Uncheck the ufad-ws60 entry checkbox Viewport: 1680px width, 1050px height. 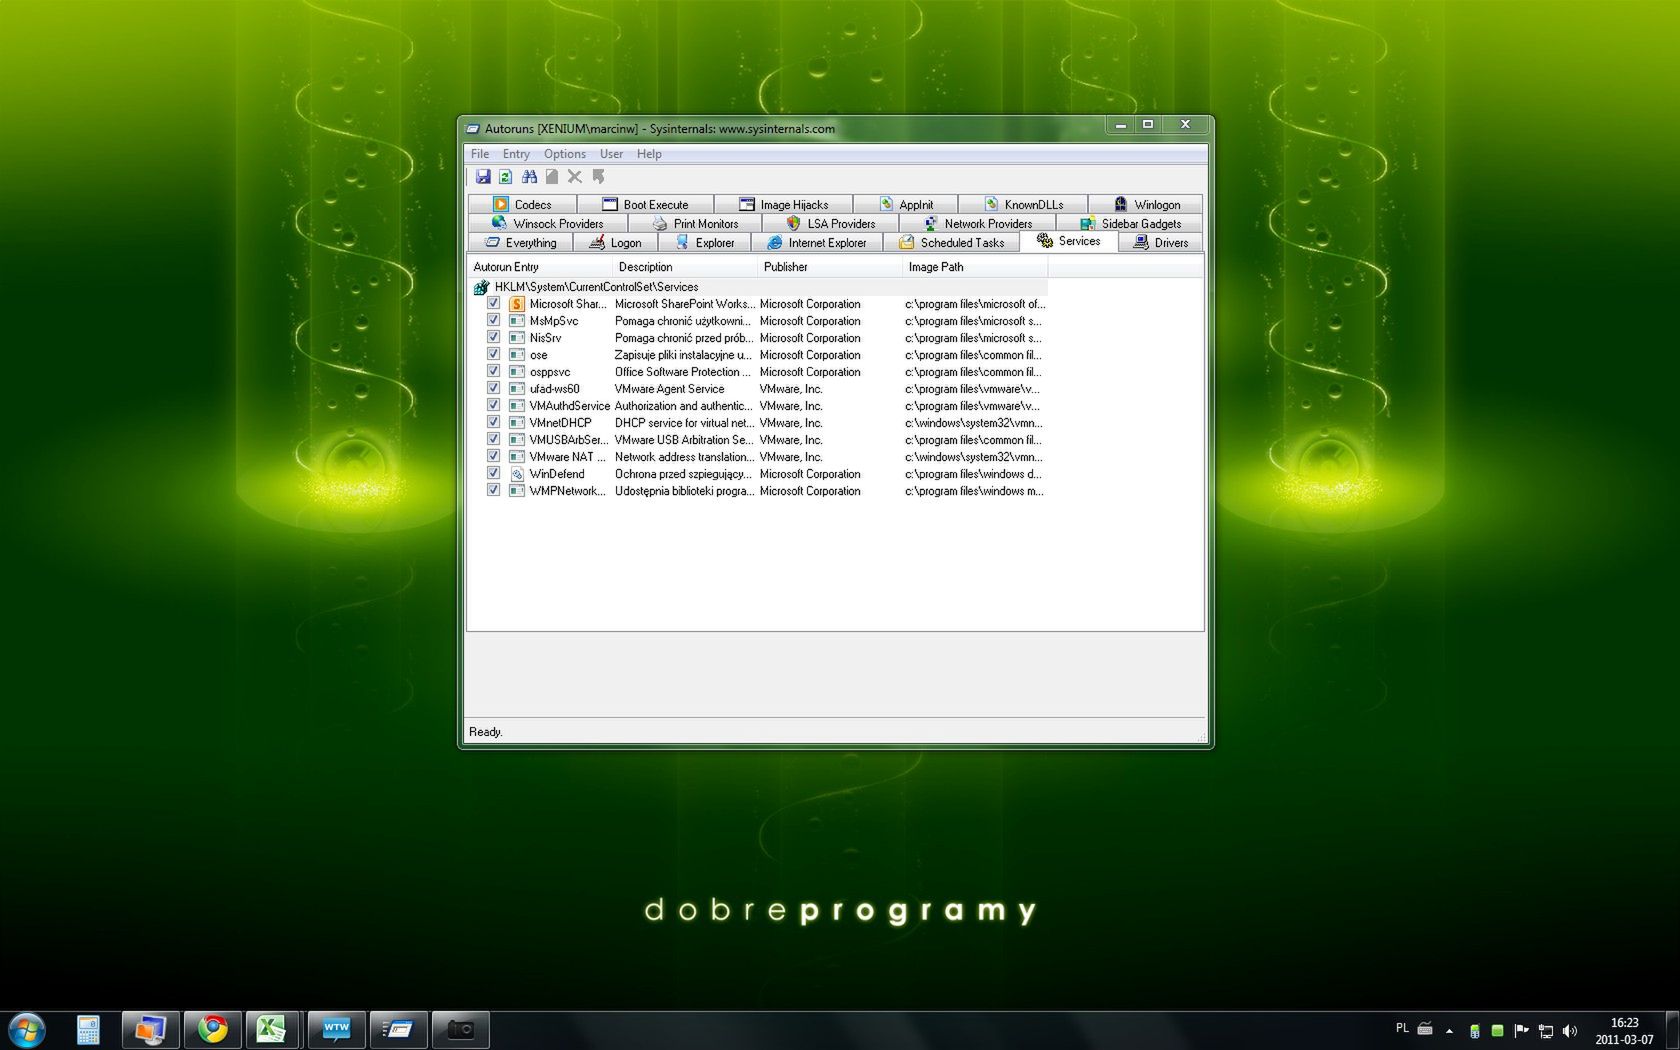(x=493, y=388)
